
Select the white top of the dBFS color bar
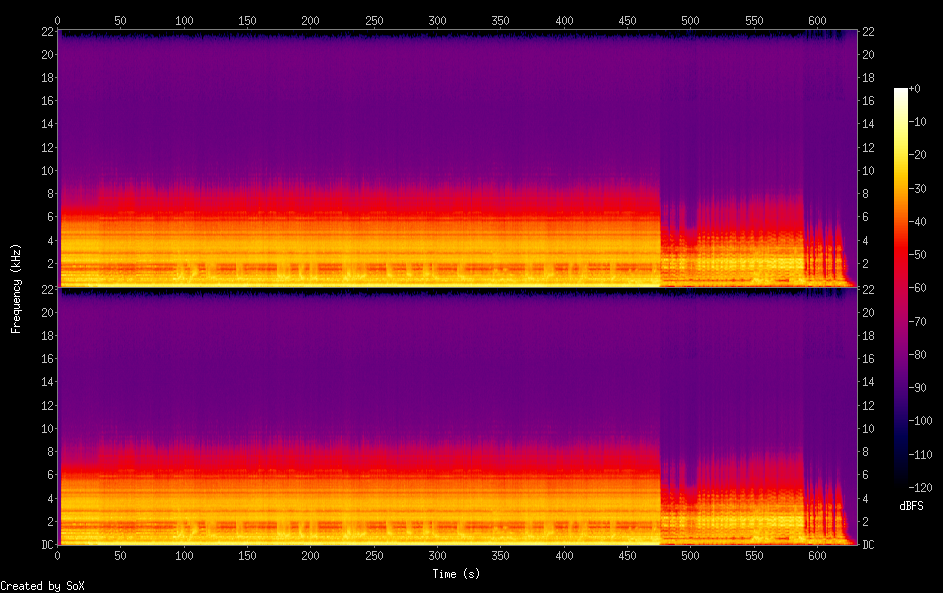pyautogui.click(x=901, y=92)
